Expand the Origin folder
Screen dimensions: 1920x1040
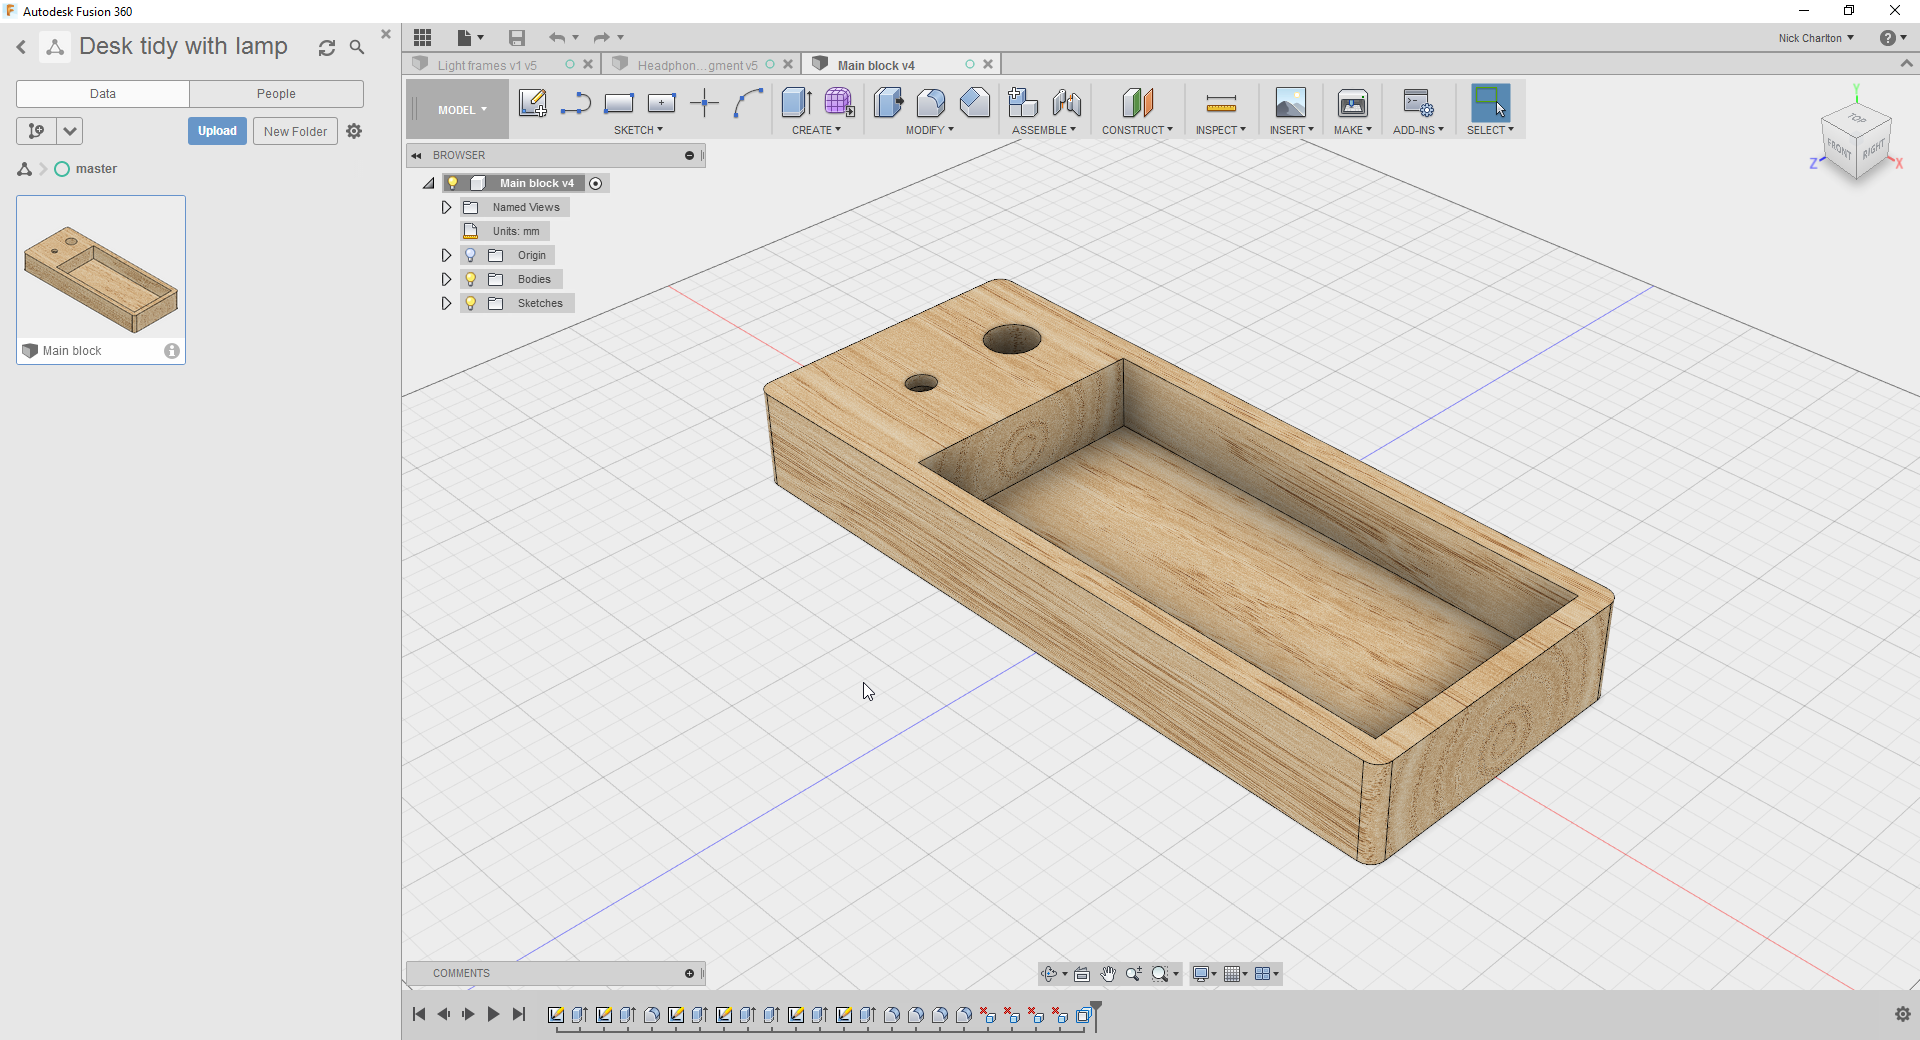446,255
